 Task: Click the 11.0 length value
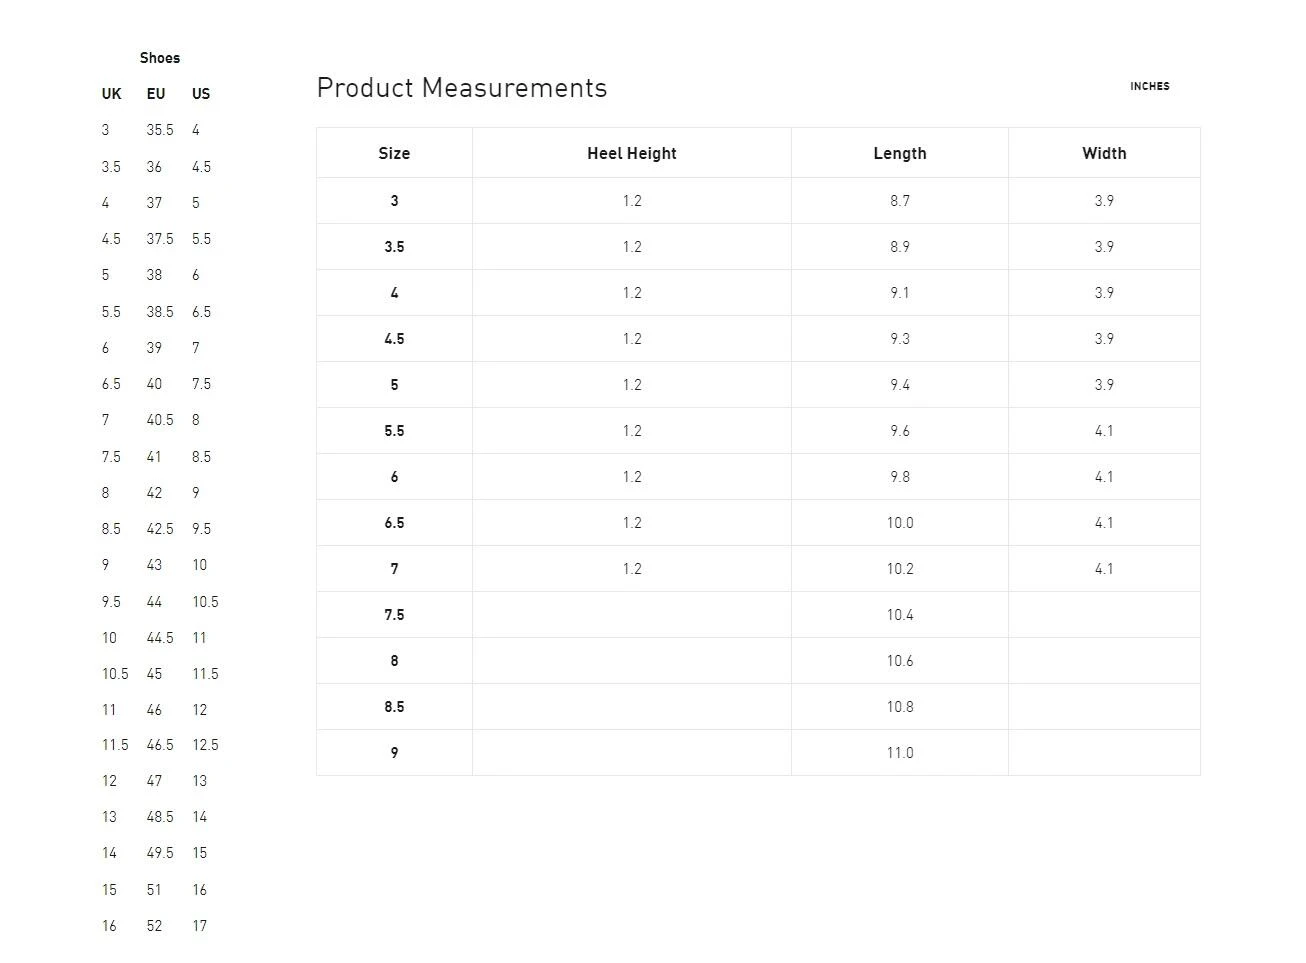[899, 753]
